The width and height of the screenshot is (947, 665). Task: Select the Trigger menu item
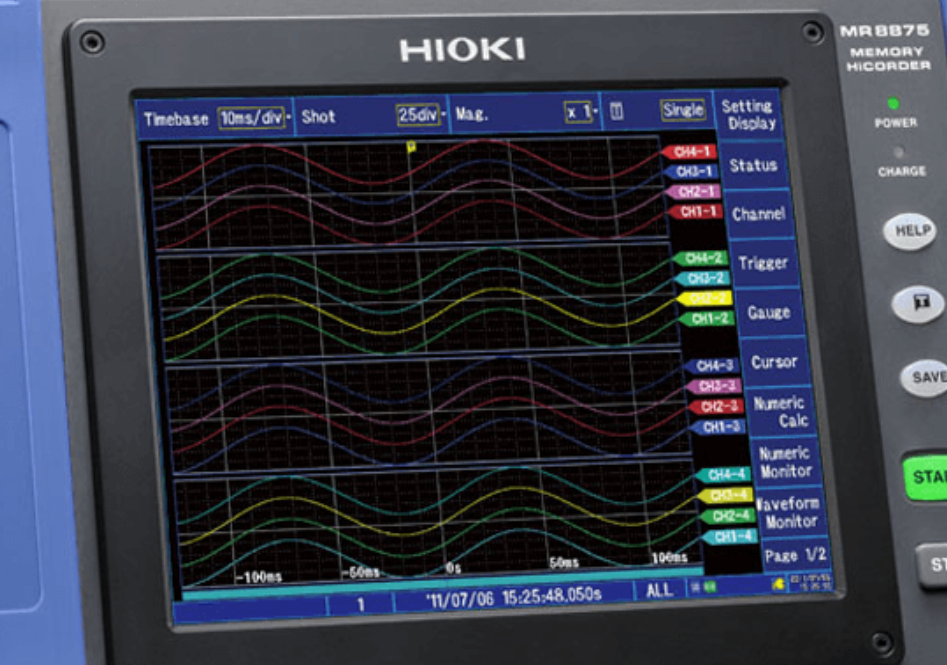pyautogui.click(x=763, y=263)
